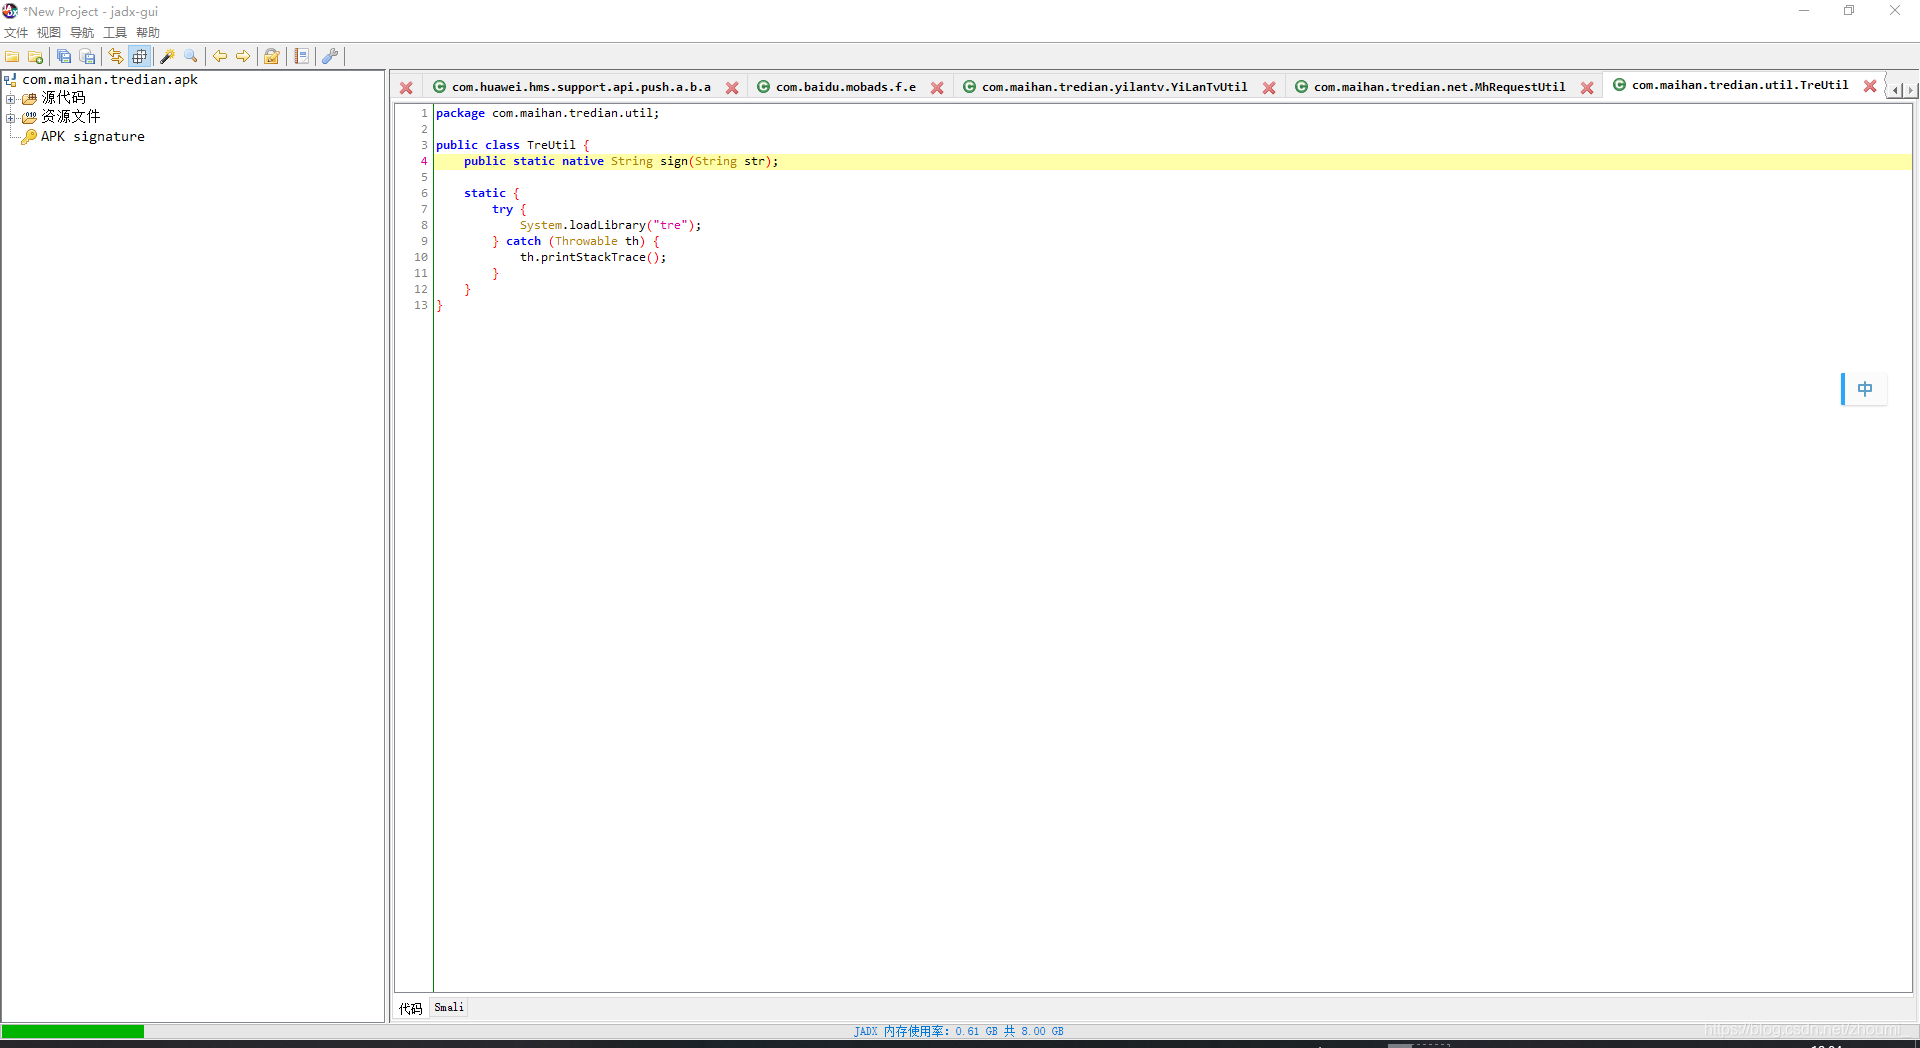Close the YiLanTvUtil tab
The image size is (1920, 1048).
point(1269,88)
